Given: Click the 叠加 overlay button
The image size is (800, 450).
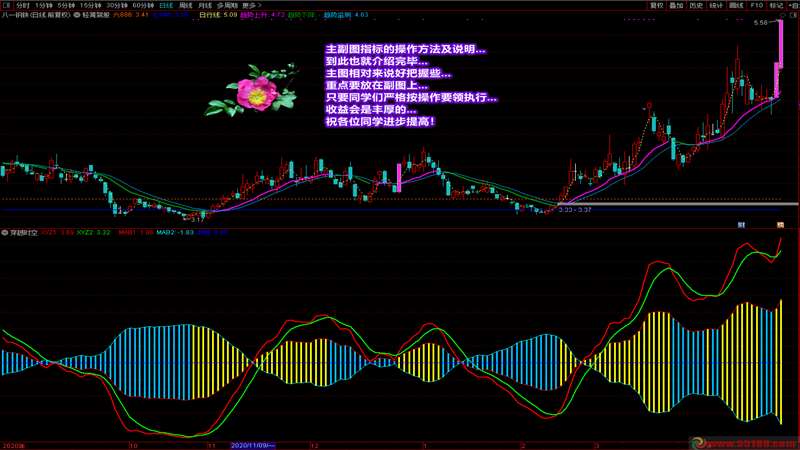Looking at the screenshot, I should click(677, 5).
